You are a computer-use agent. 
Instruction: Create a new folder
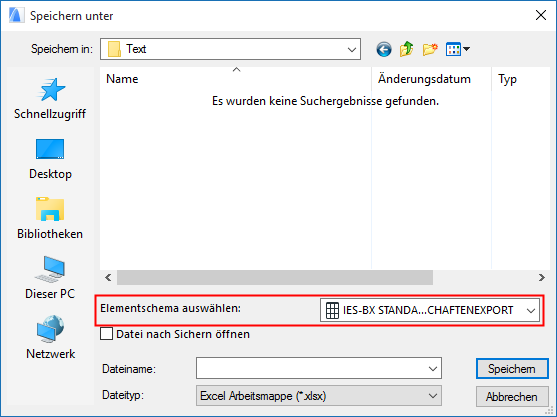click(x=430, y=49)
